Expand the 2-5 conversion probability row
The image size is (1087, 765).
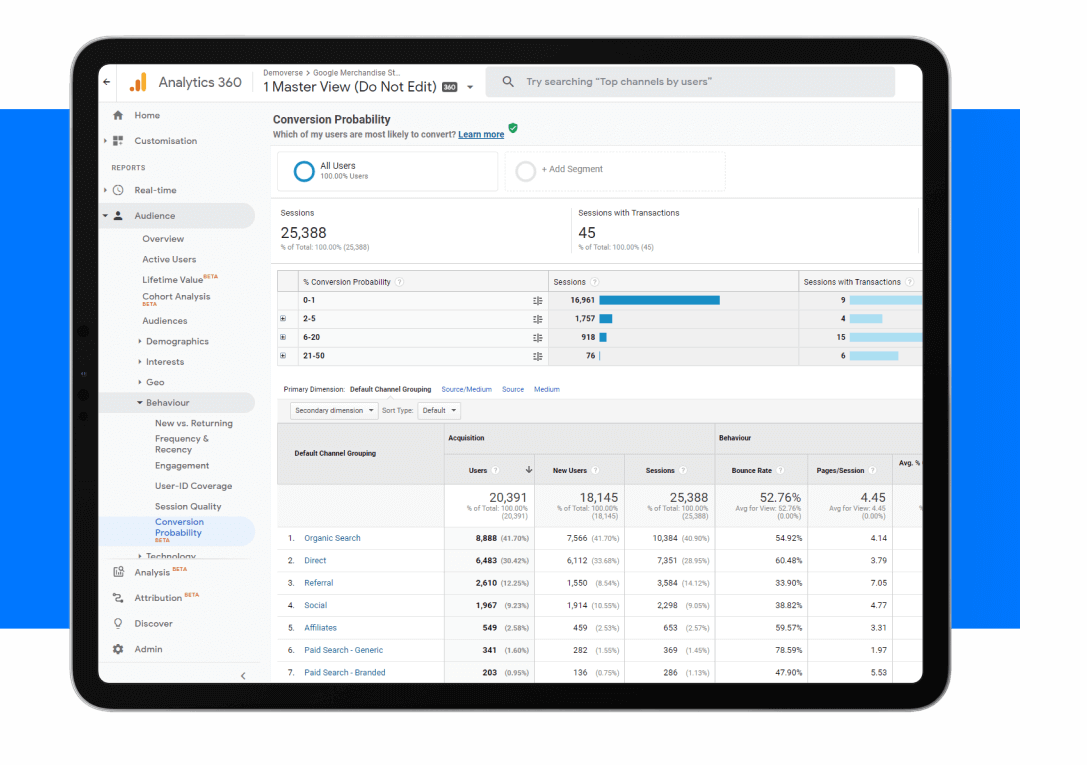coord(285,318)
